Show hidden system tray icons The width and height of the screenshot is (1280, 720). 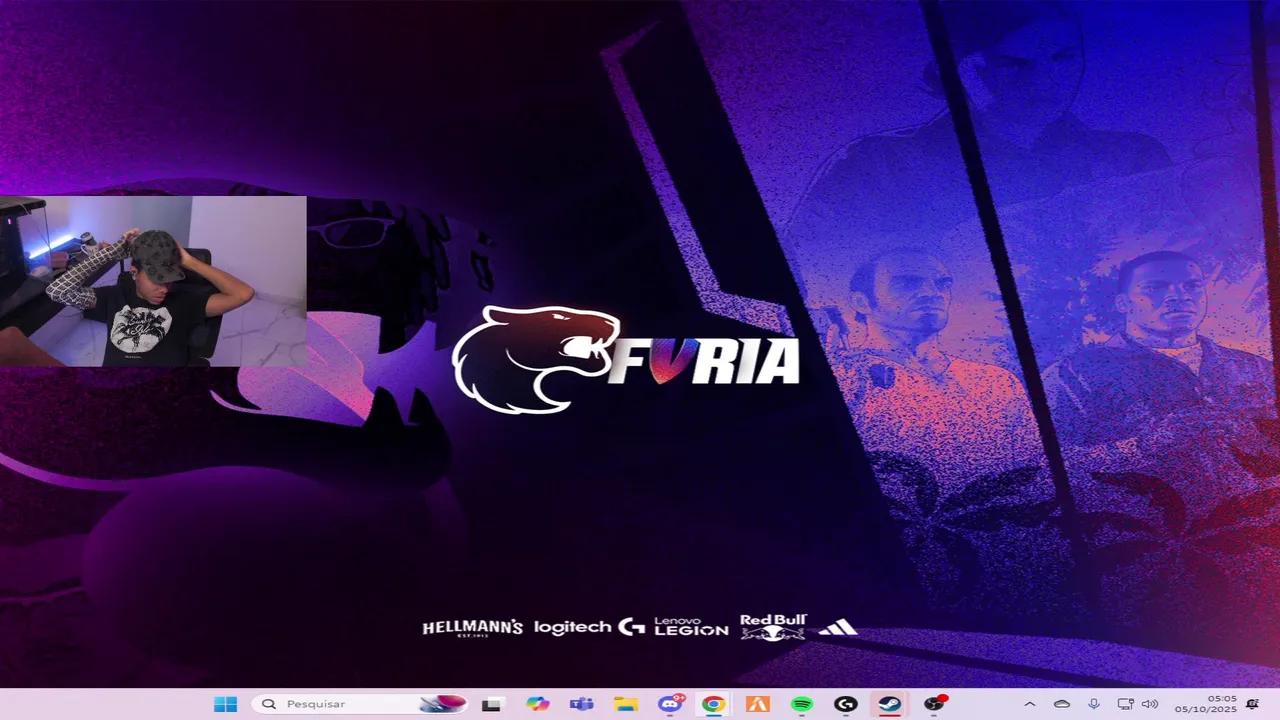(x=1029, y=704)
